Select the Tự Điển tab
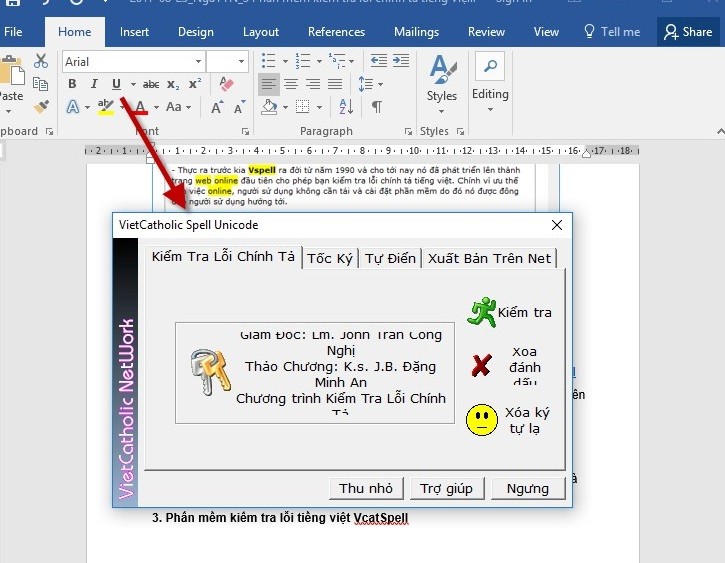725x563 pixels. coord(390,258)
